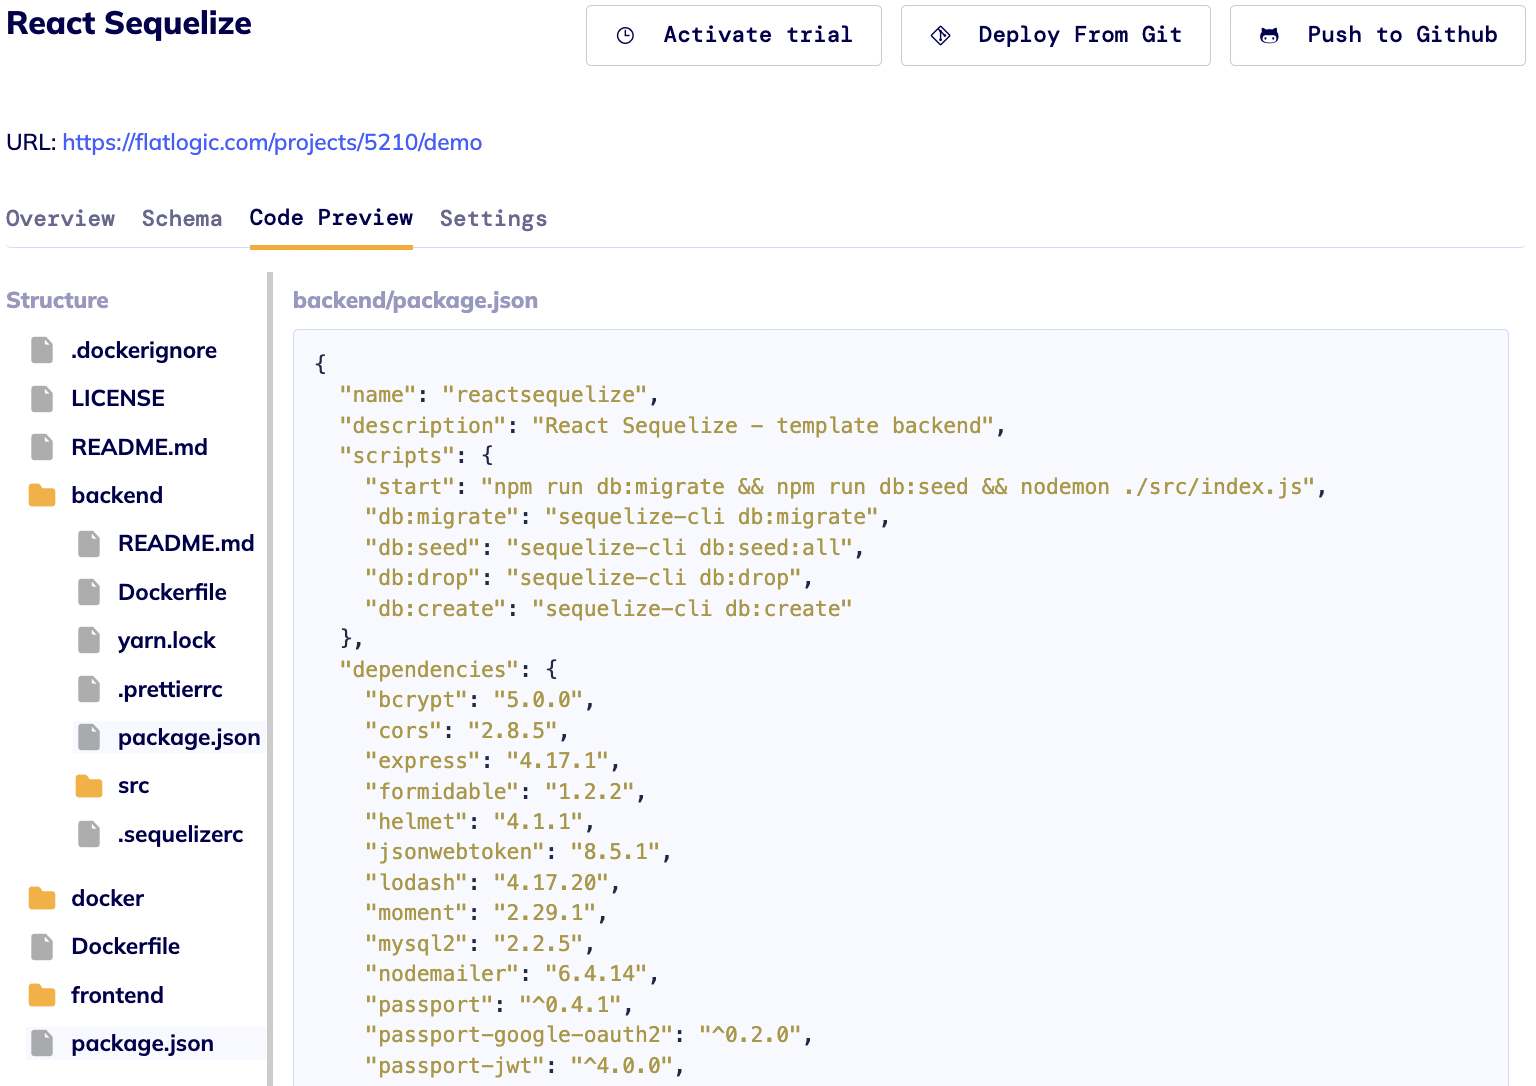The height and width of the screenshot is (1086, 1536).
Task: Click the yarn.lock file icon
Action: pyautogui.click(x=89, y=640)
